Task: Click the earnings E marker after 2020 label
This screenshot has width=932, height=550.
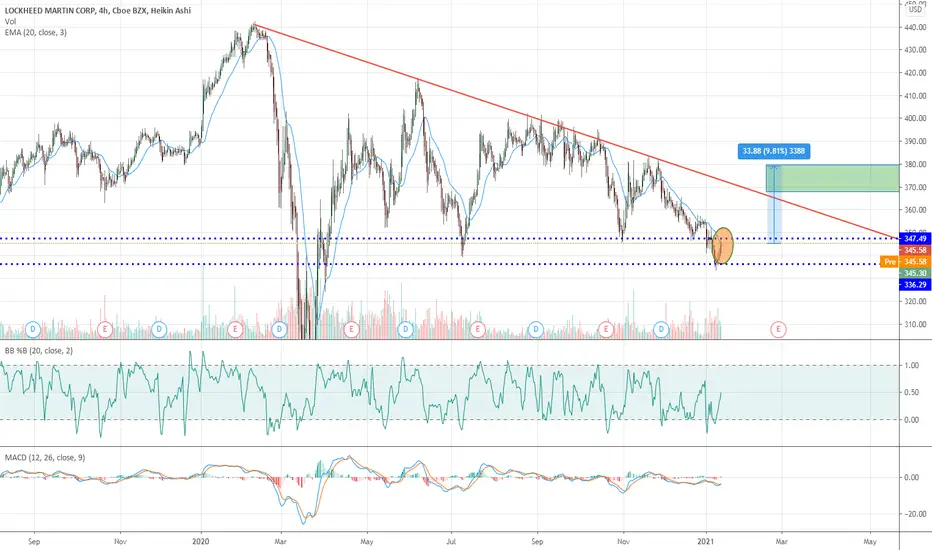Action: click(x=235, y=329)
